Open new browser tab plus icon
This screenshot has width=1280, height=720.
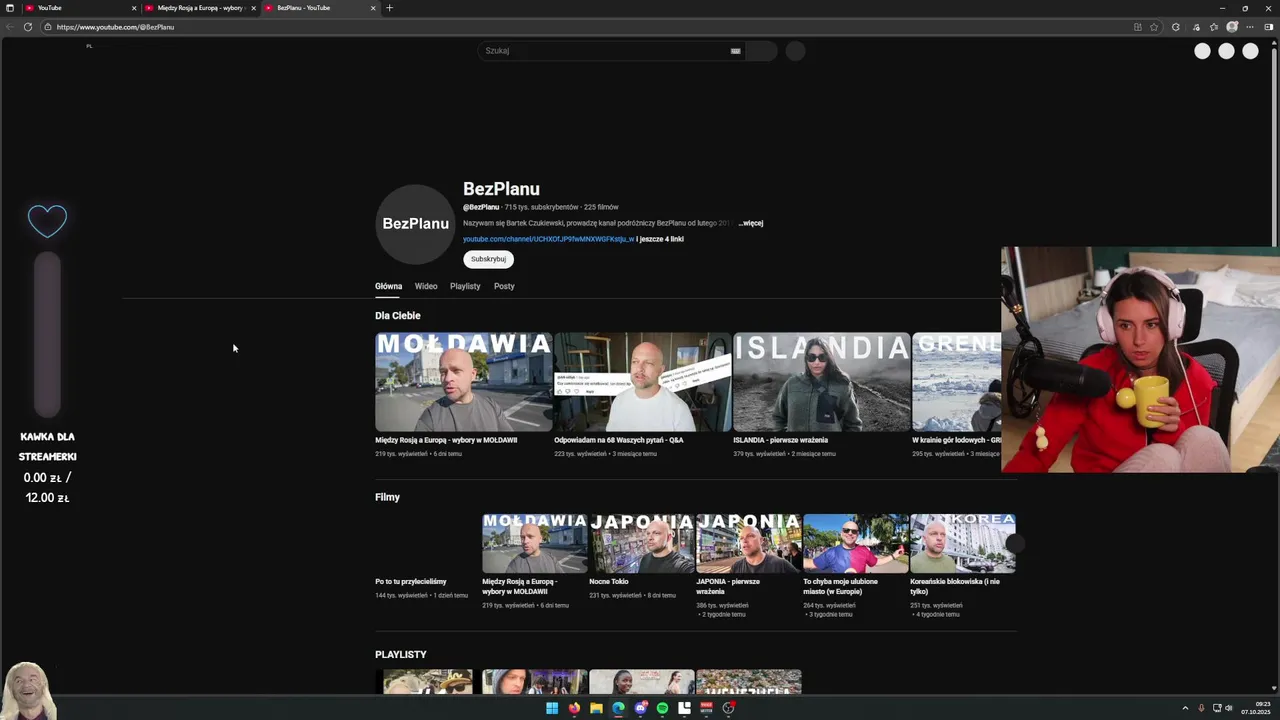[390, 8]
